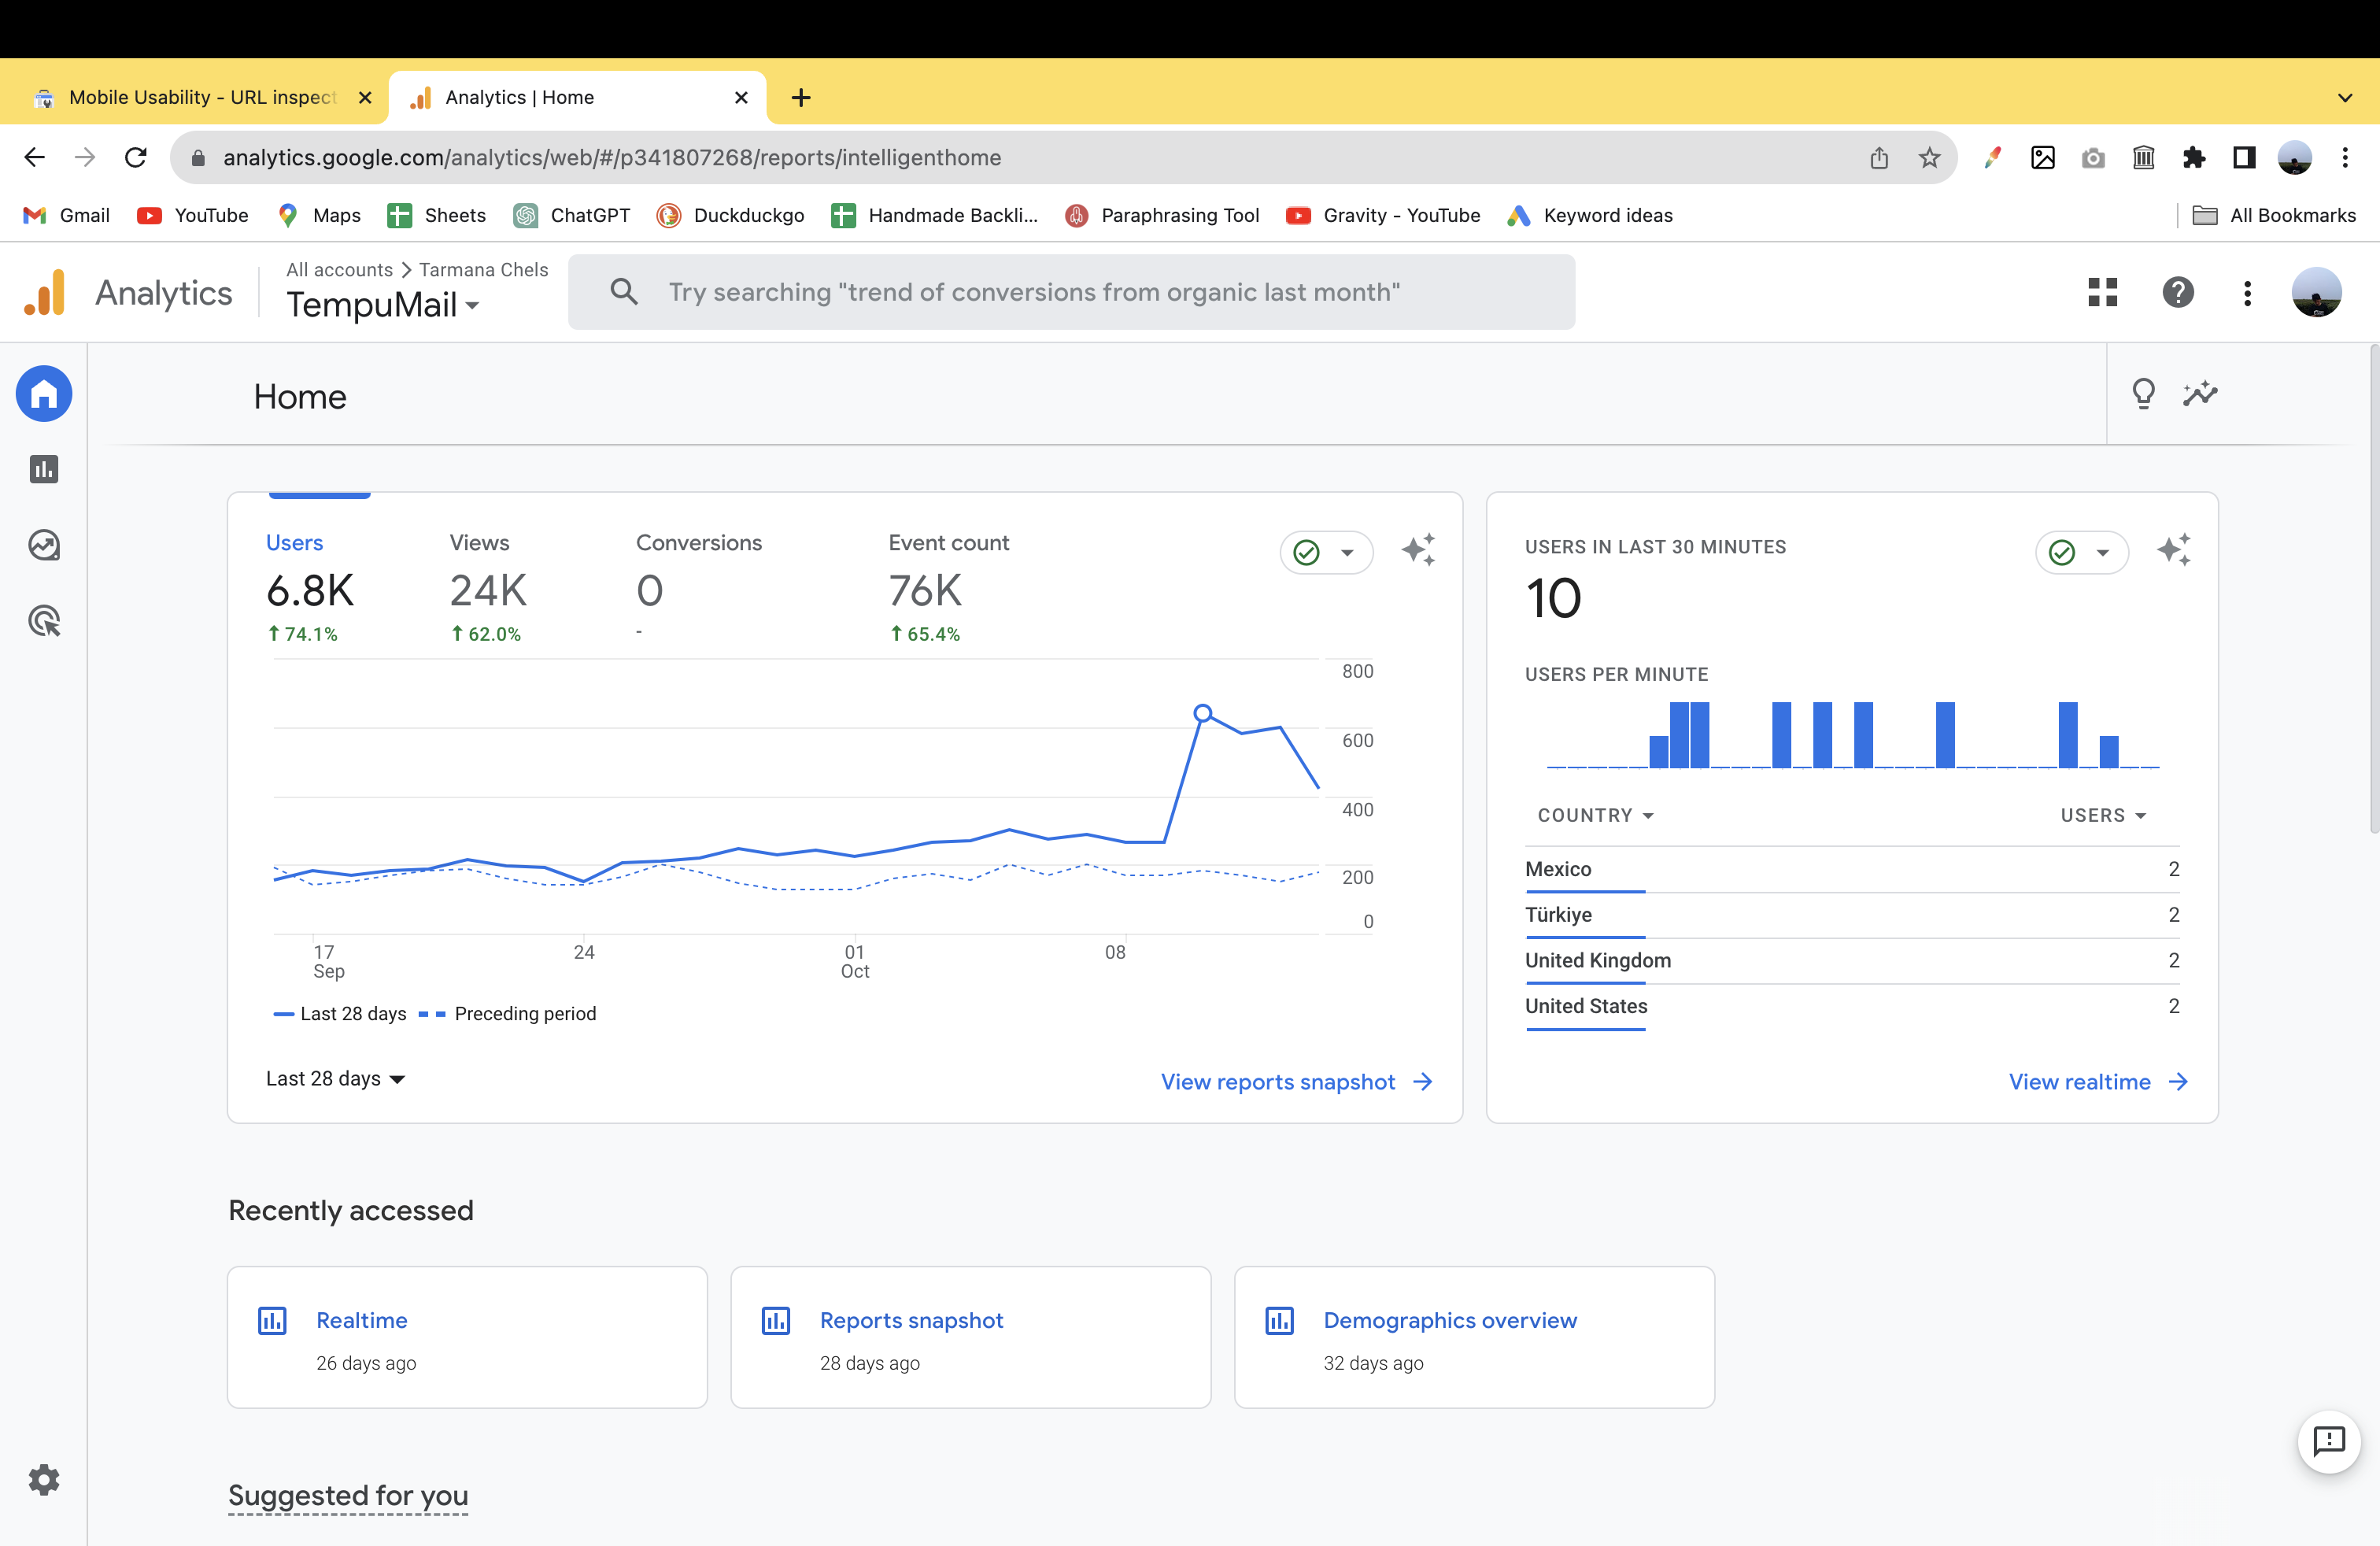
Task: Click the Insights lightbulb icon
Action: (x=2143, y=394)
